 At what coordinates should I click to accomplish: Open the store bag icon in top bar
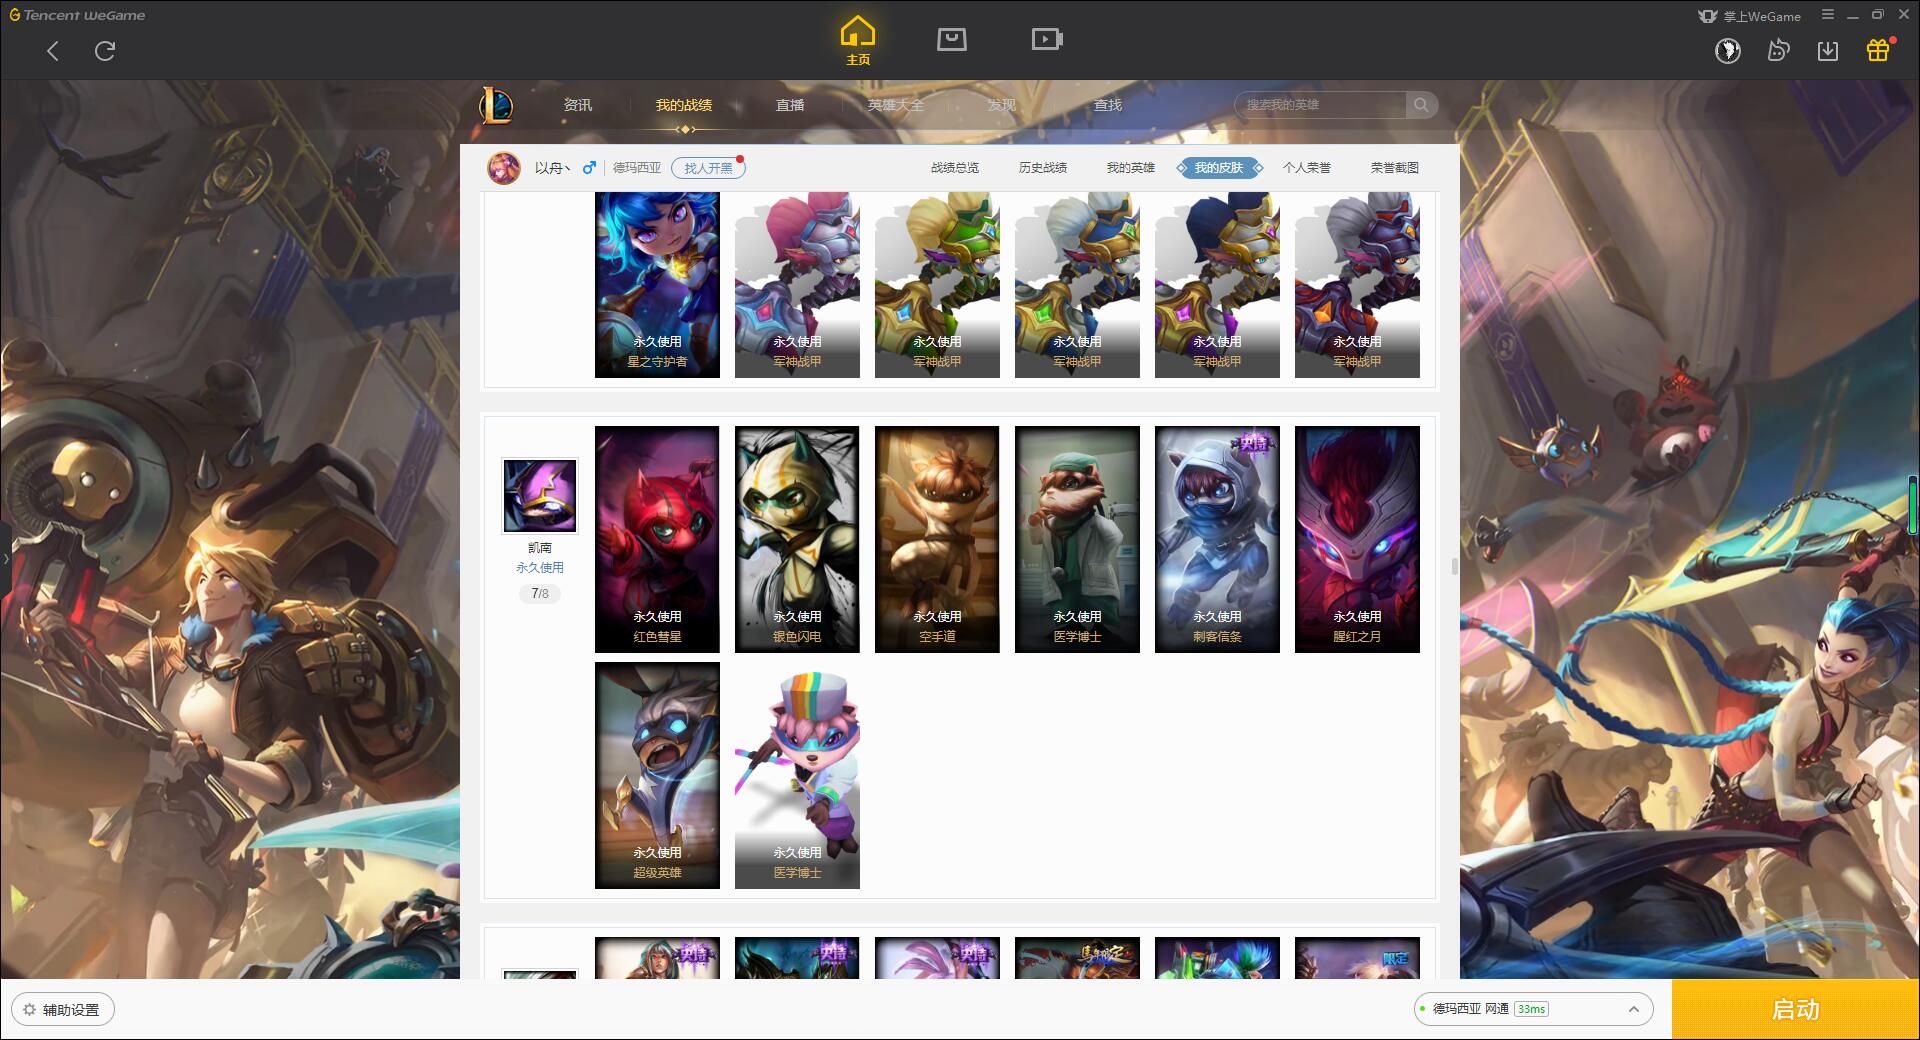pos(951,39)
